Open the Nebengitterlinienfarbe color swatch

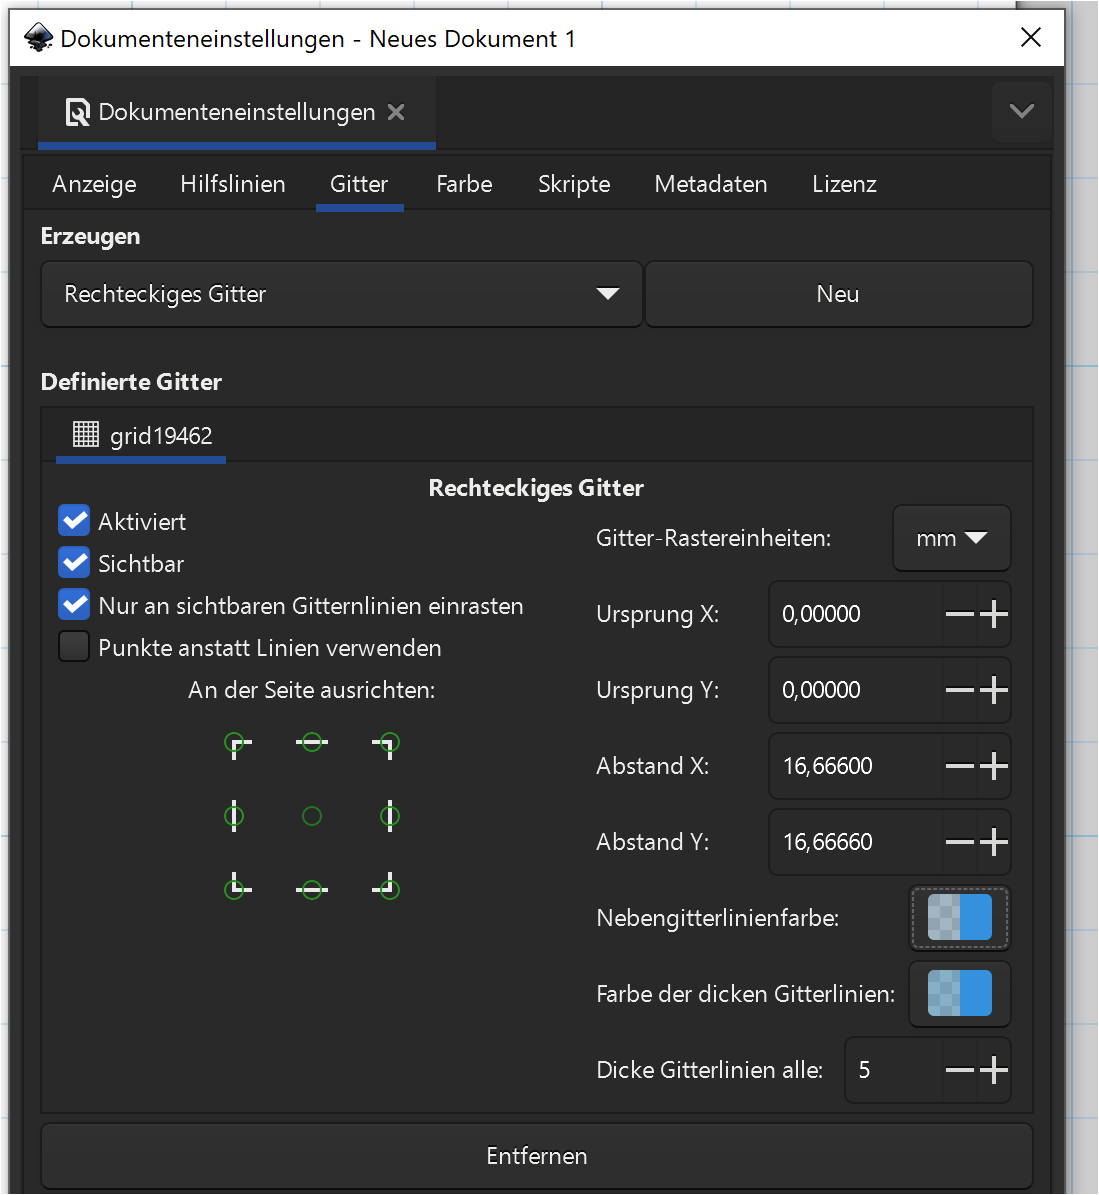960,918
